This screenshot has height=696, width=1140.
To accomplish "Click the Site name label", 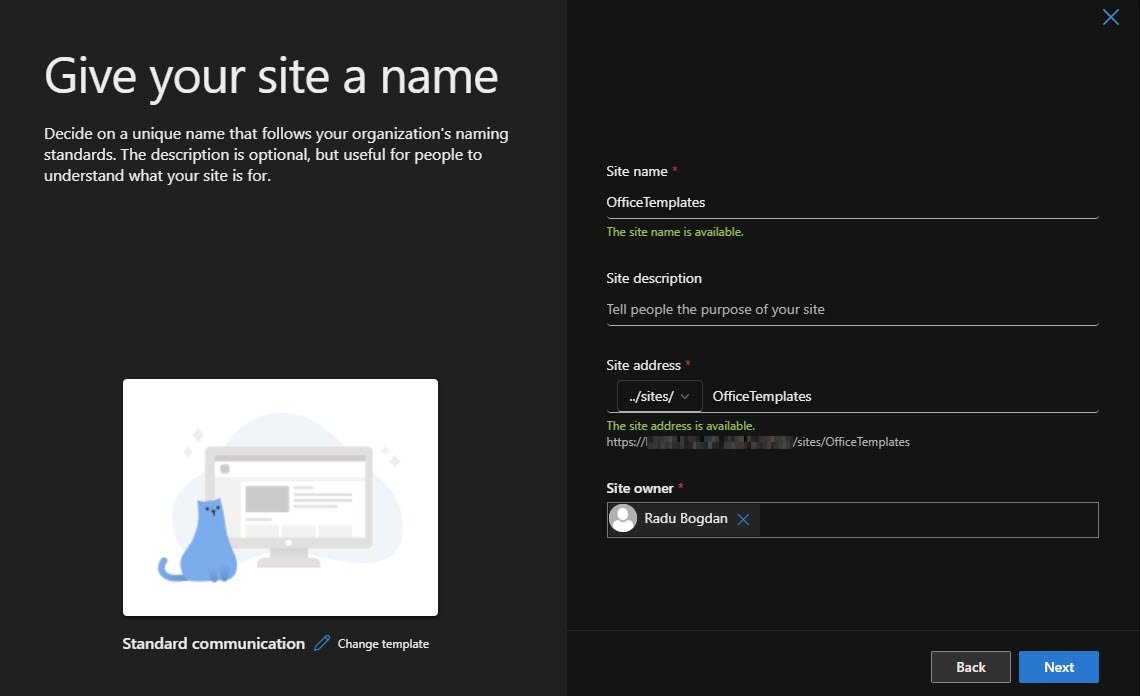I will click(x=636, y=171).
